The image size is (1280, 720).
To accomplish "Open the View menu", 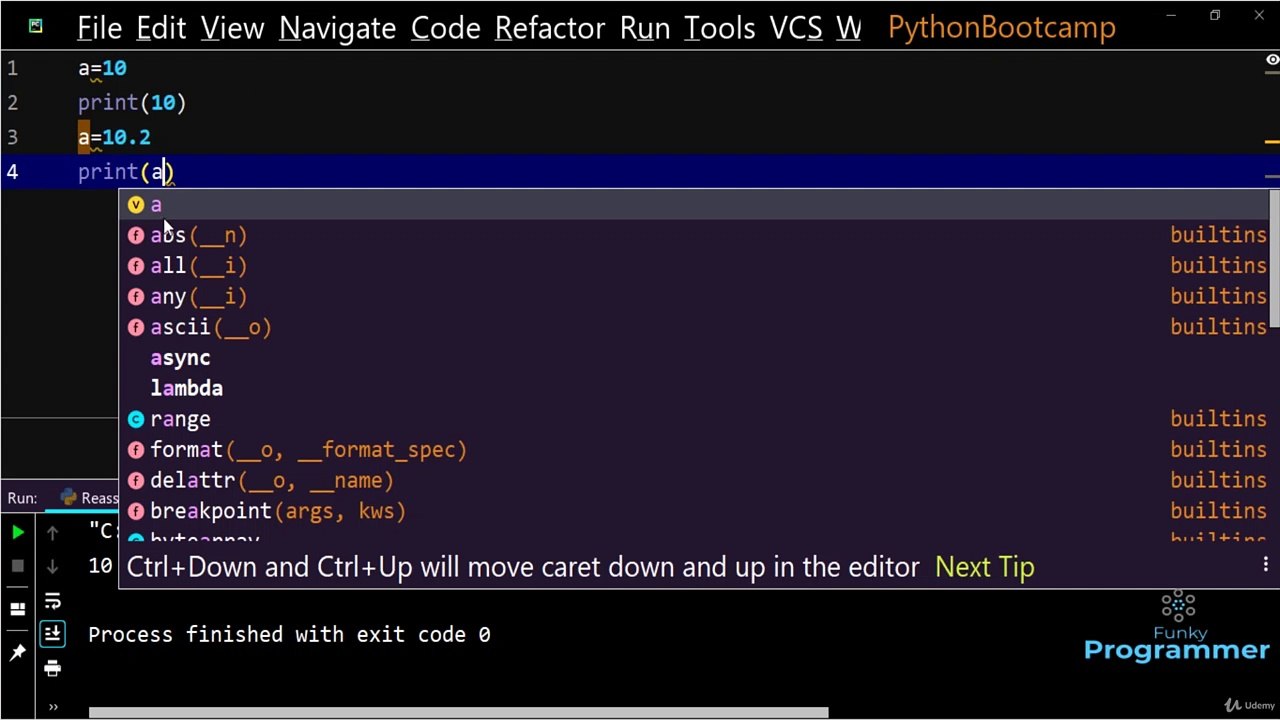I will [x=232, y=28].
